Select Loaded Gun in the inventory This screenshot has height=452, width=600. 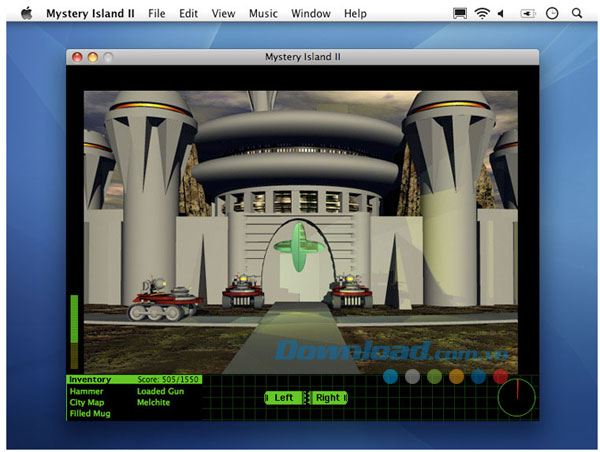(x=160, y=391)
